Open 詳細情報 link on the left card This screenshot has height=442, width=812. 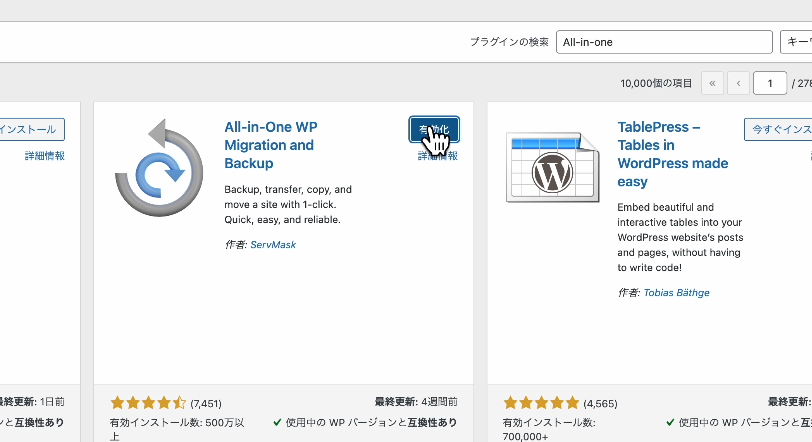click(x=45, y=156)
